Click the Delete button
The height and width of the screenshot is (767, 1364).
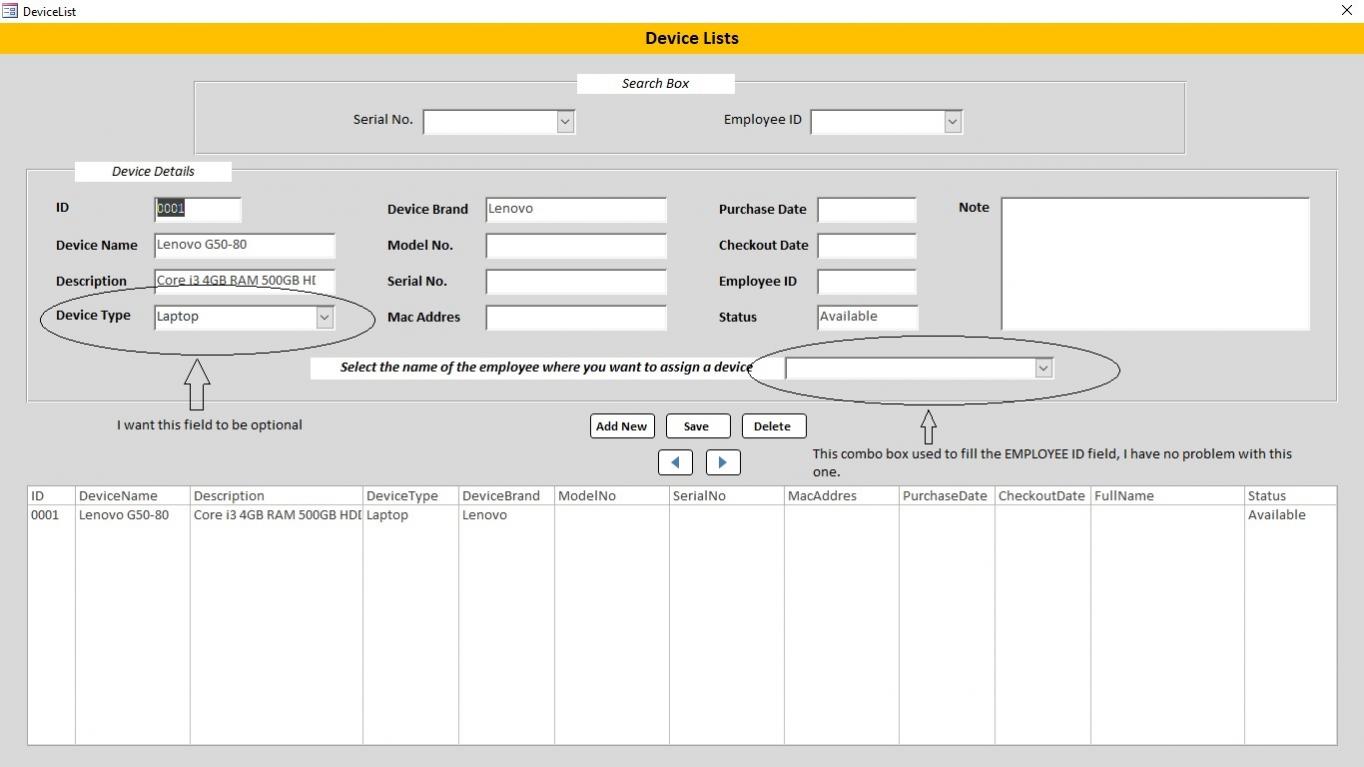(x=773, y=426)
